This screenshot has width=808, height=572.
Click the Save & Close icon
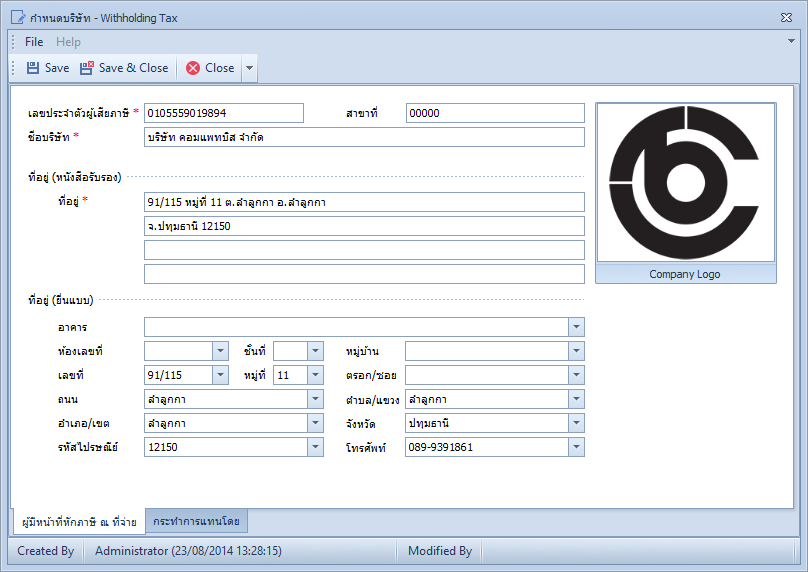pyautogui.click(x=87, y=68)
